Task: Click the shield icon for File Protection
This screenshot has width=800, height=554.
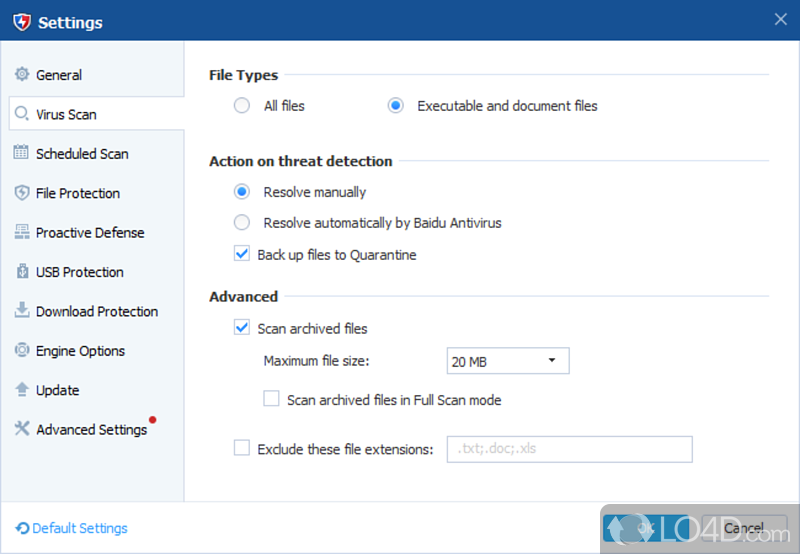Action: tap(22, 193)
